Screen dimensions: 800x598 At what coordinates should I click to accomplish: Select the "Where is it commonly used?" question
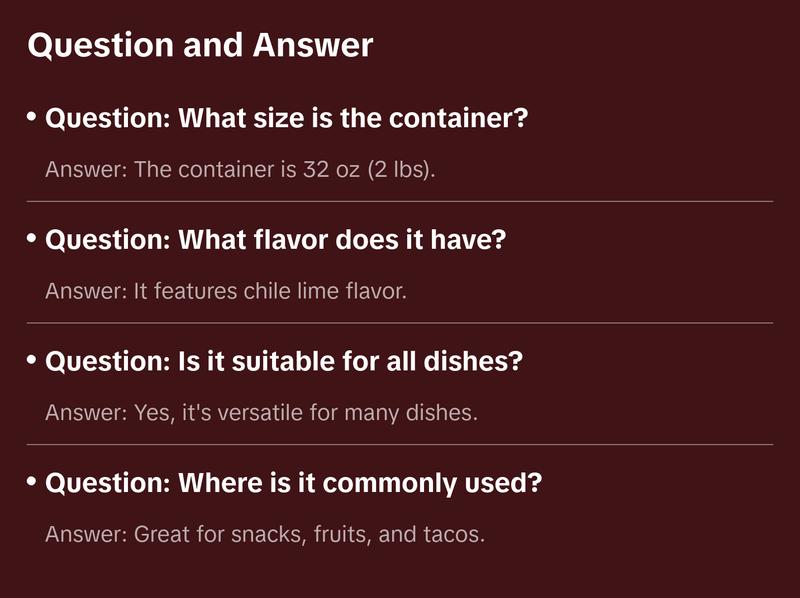(294, 484)
